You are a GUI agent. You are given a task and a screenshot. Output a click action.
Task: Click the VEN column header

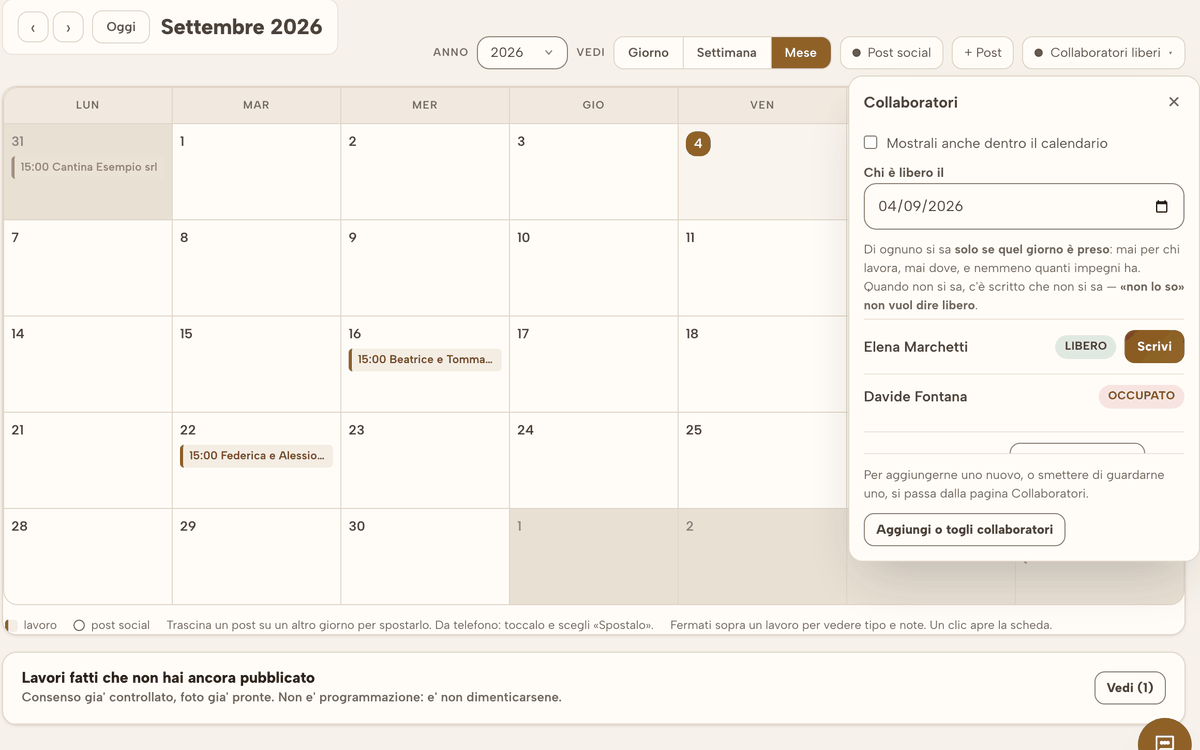762,105
